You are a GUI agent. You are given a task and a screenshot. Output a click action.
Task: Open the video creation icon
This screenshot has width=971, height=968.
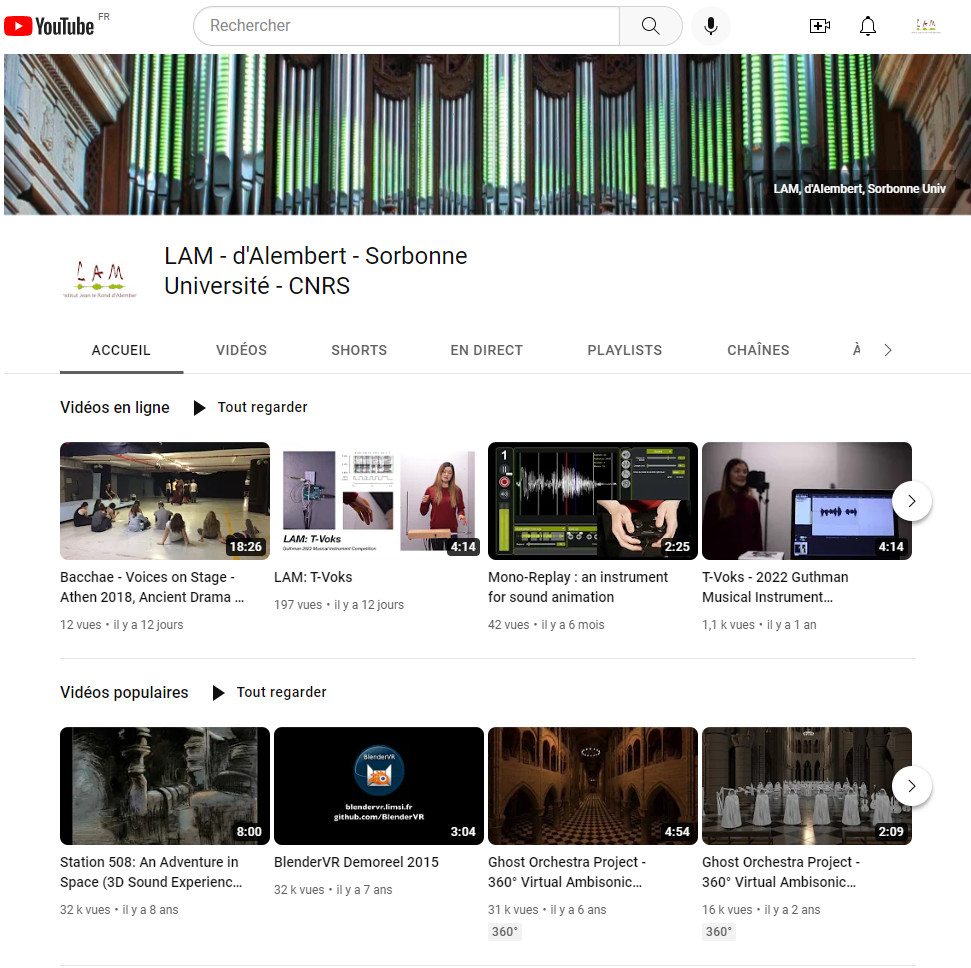(x=820, y=26)
